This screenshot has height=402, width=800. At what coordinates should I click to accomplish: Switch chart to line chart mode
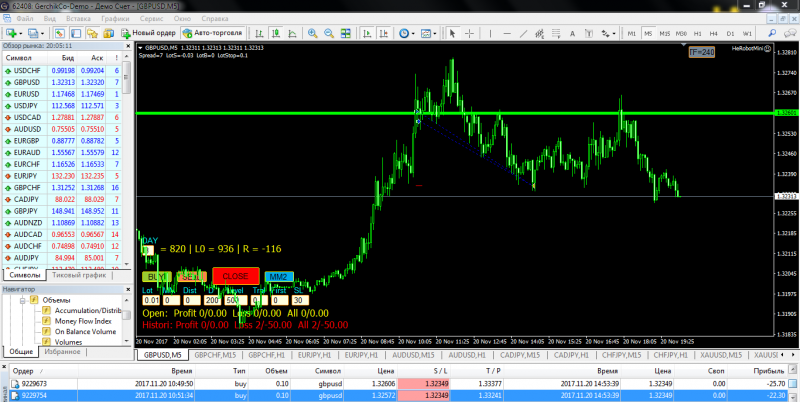tap(292, 33)
